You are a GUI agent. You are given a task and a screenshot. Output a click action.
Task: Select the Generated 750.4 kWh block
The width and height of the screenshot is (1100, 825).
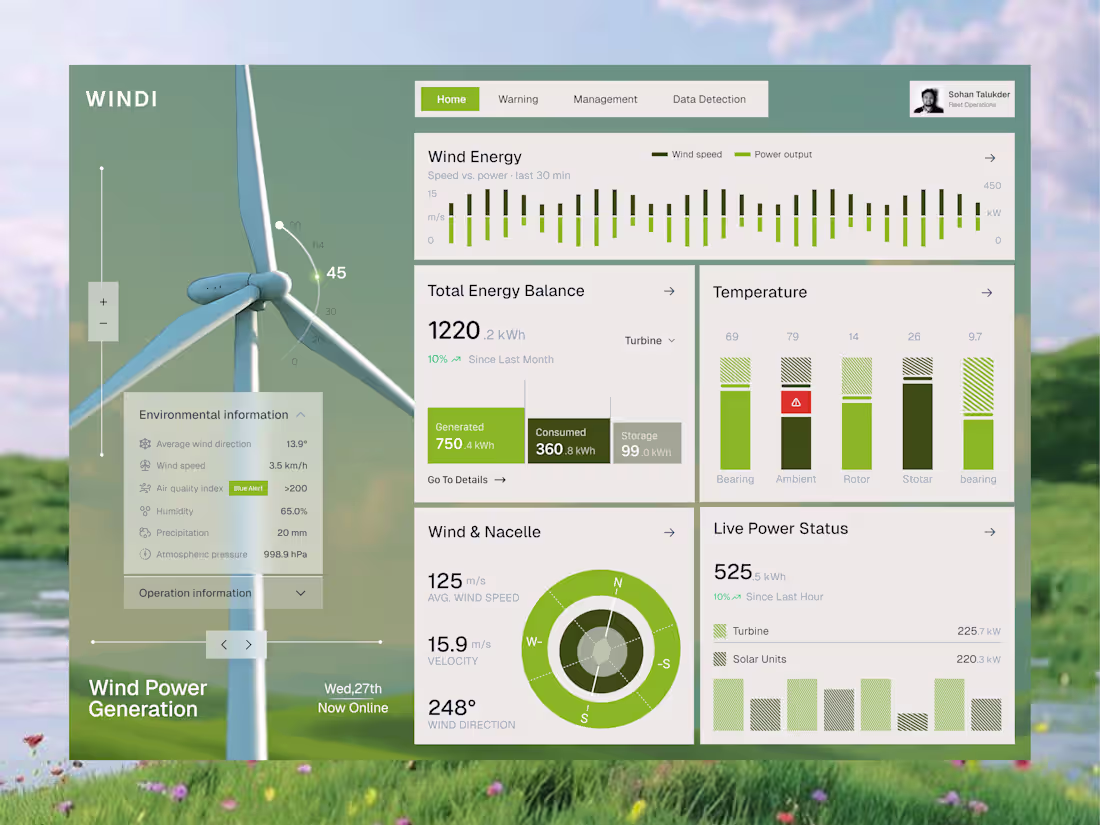[476, 436]
